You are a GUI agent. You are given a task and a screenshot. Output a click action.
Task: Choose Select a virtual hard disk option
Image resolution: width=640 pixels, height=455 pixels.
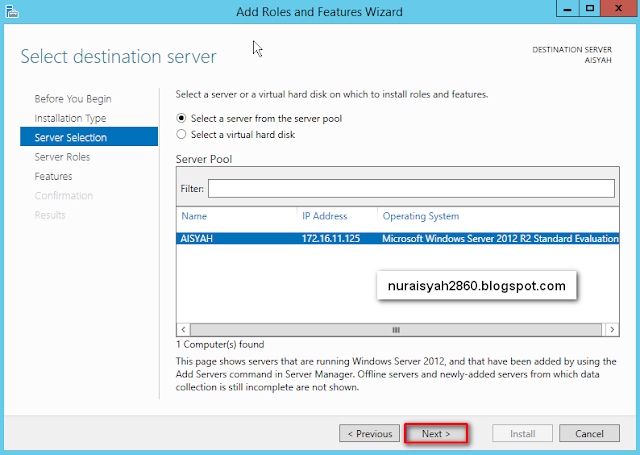[181, 134]
